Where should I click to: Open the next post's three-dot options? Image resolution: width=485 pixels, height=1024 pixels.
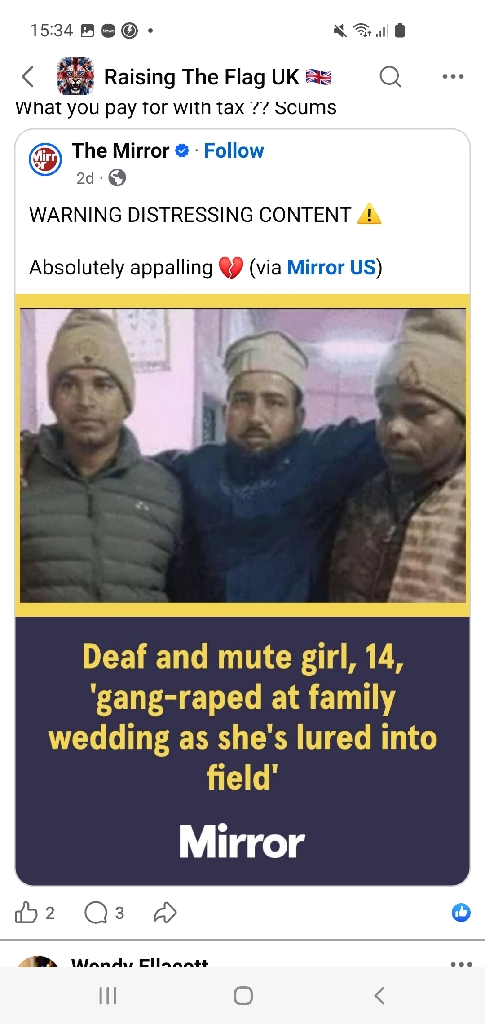[461, 963]
